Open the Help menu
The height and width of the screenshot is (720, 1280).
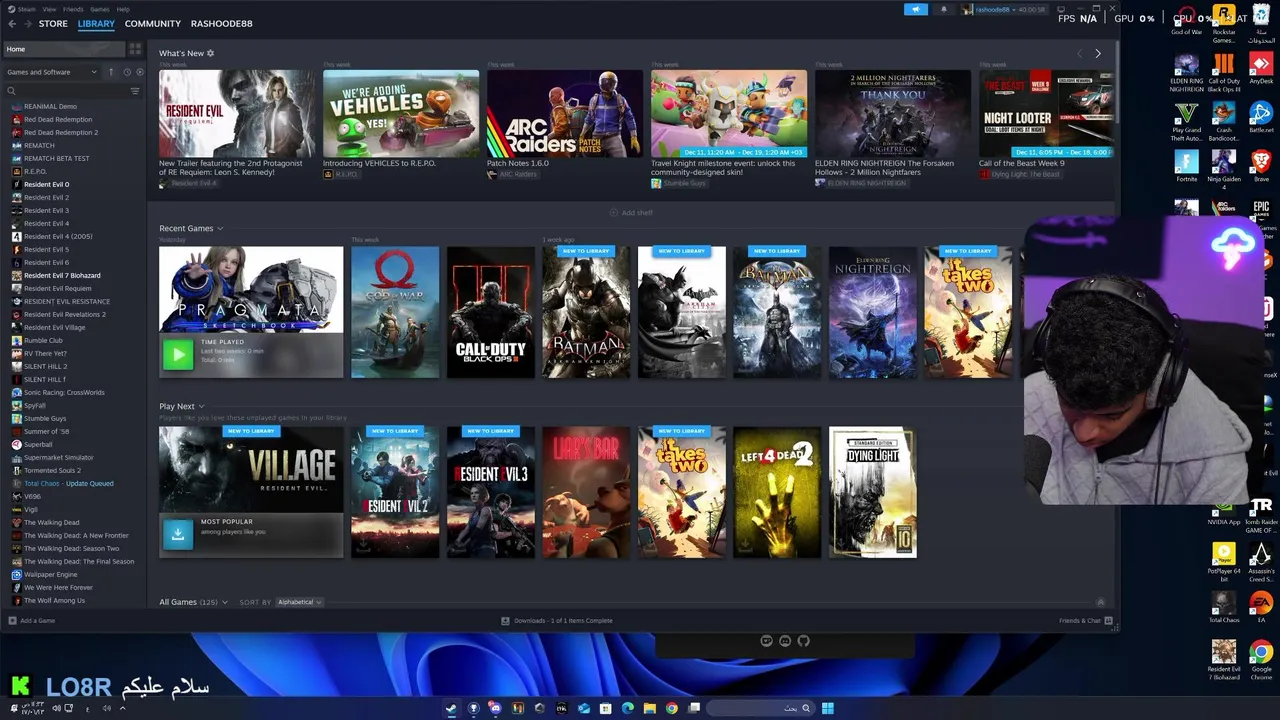click(x=123, y=9)
